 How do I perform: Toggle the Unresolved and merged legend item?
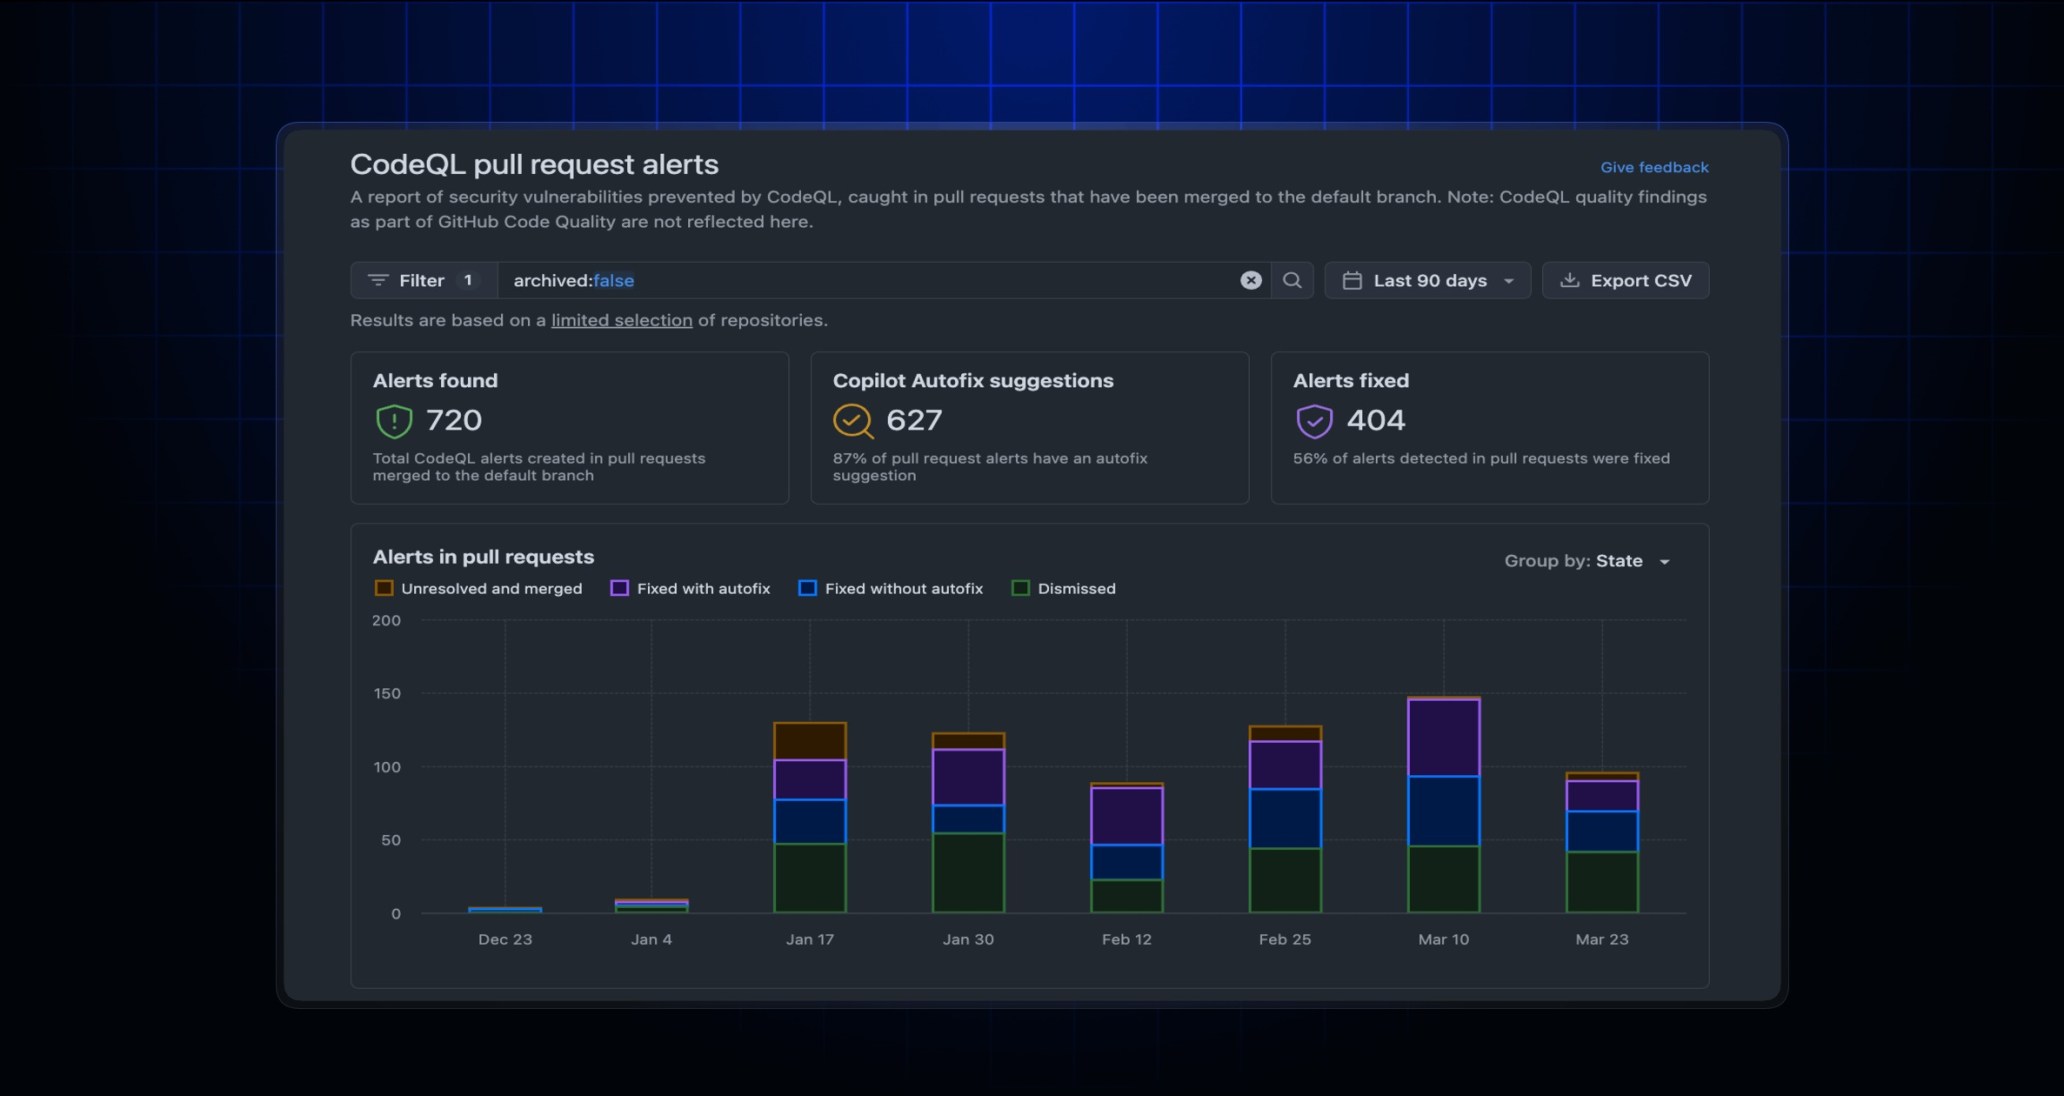coord(478,588)
